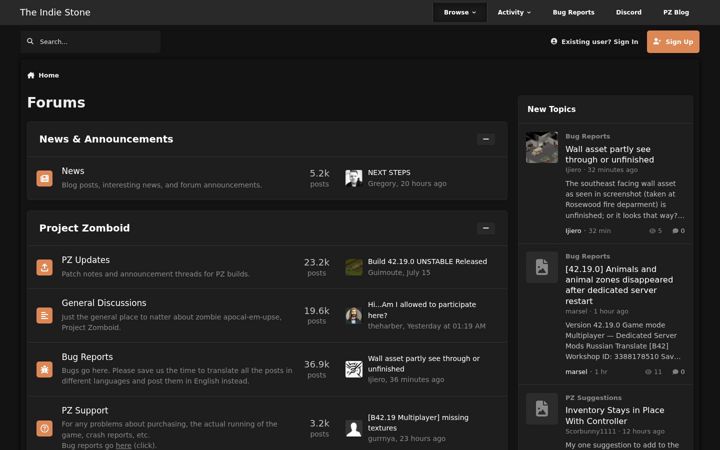Open the General Discussions forum

point(104,303)
